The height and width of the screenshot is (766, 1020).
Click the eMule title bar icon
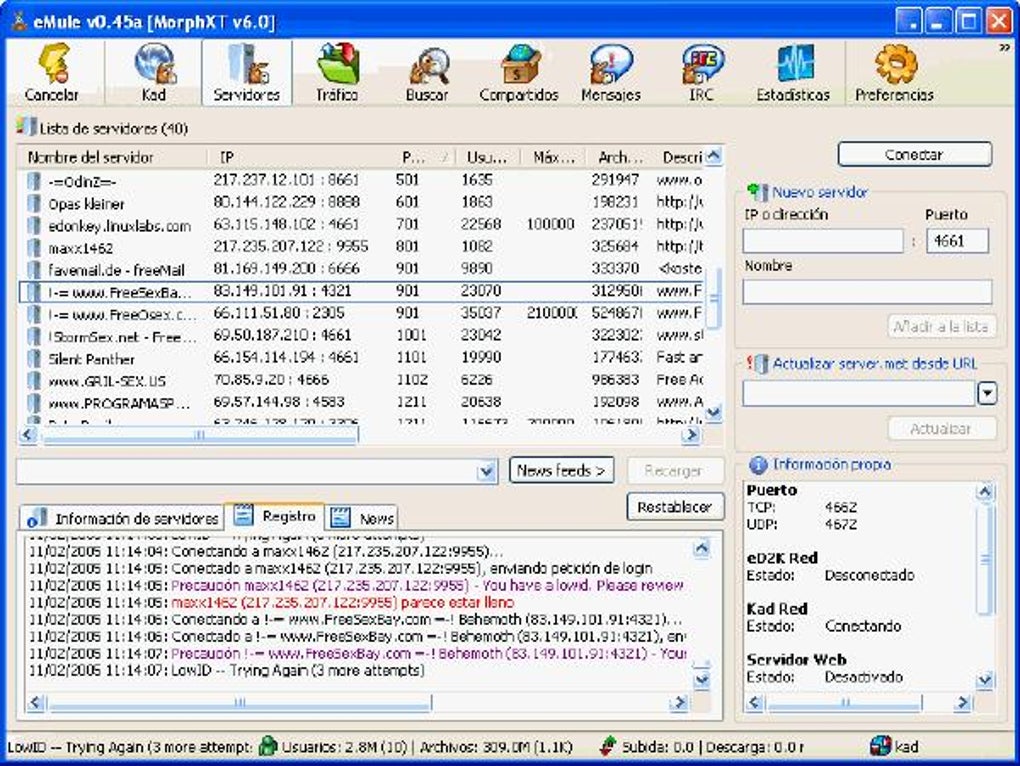[x=20, y=21]
